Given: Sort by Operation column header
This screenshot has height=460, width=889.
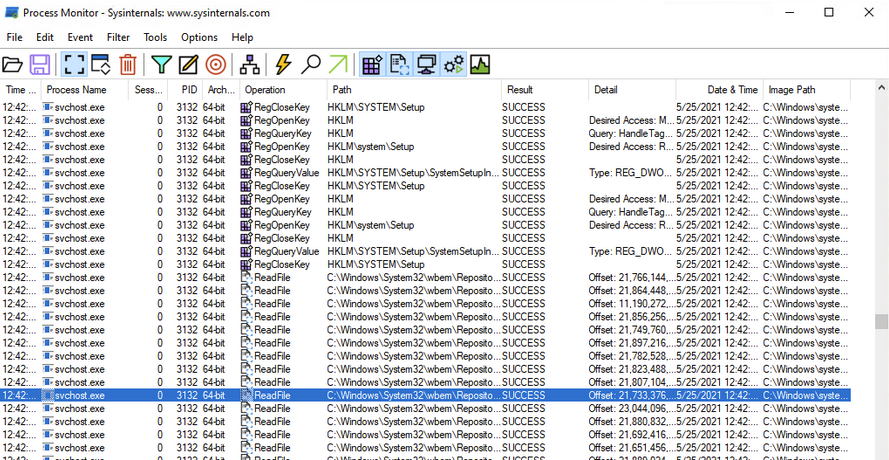Looking at the screenshot, I should [283, 90].
